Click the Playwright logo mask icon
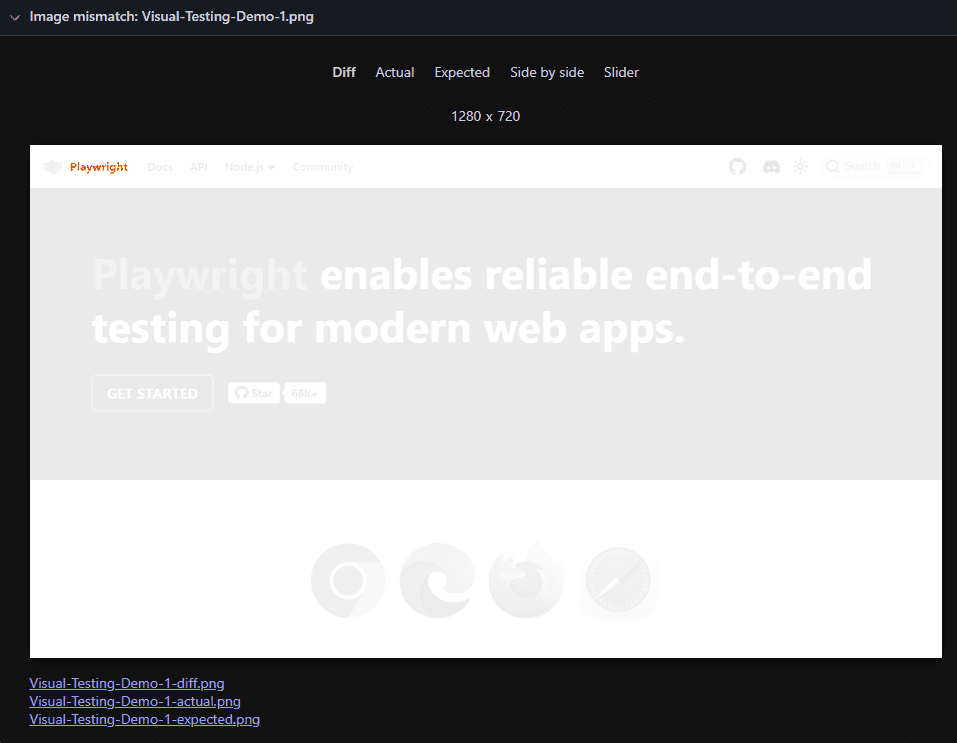 (x=52, y=166)
